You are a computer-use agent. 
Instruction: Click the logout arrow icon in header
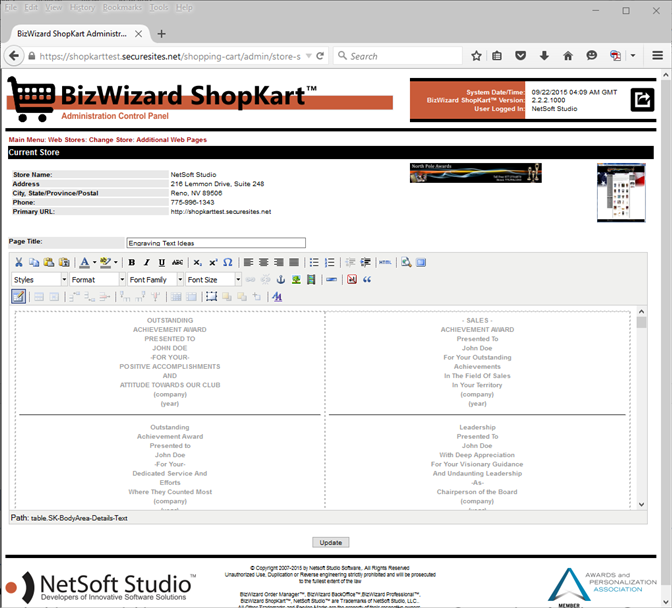pos(642,100)
